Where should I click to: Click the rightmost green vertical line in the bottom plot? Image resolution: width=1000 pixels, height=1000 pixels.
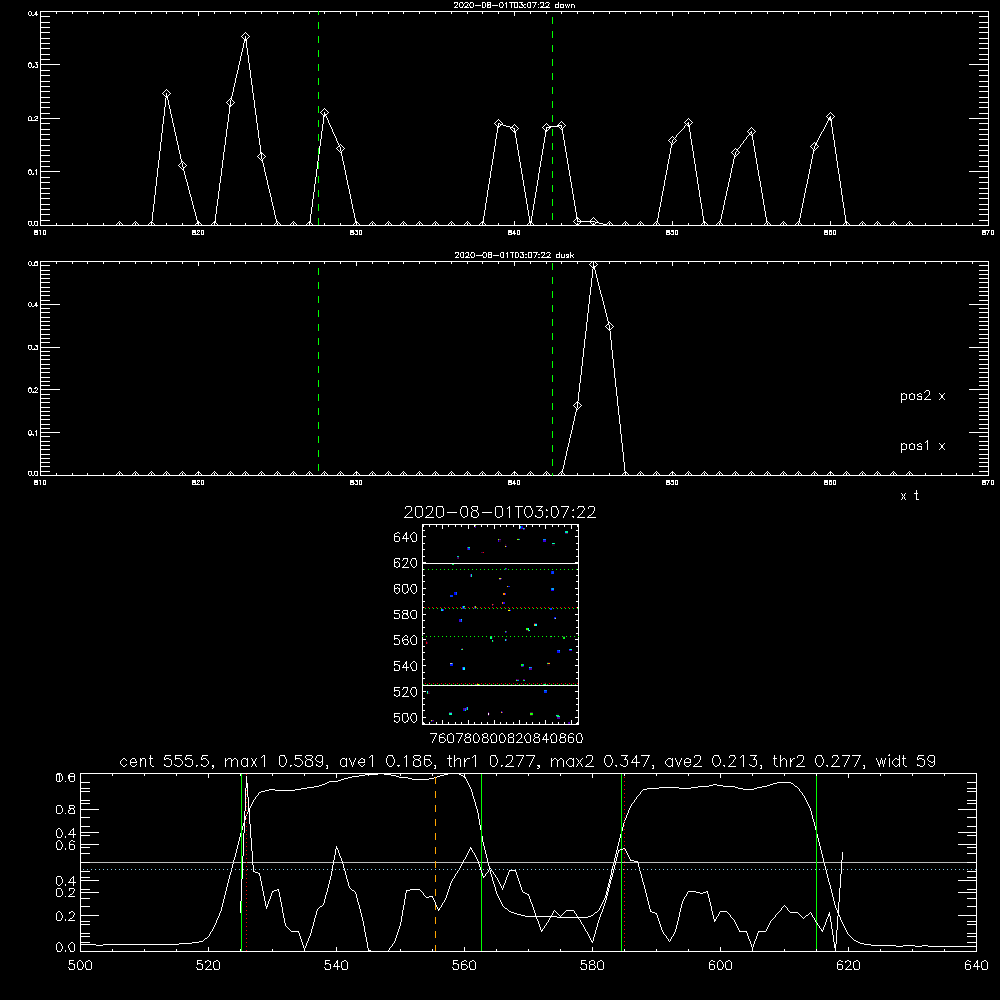(816, 862)
